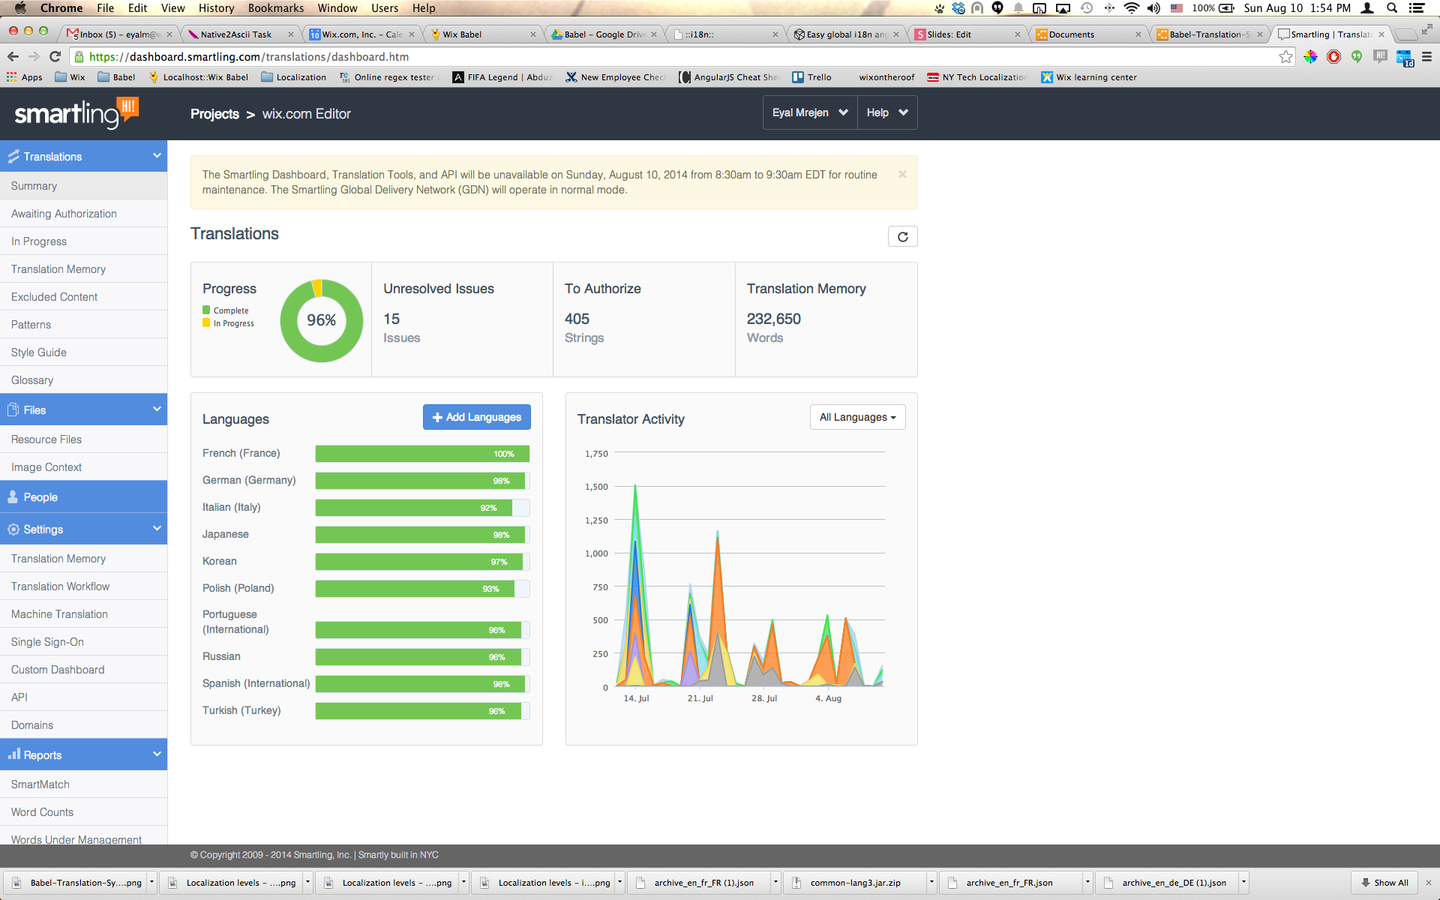Click the 96% progress donut chart
The height and width of the screenshot is (900, 1440).
click(321, 320)
